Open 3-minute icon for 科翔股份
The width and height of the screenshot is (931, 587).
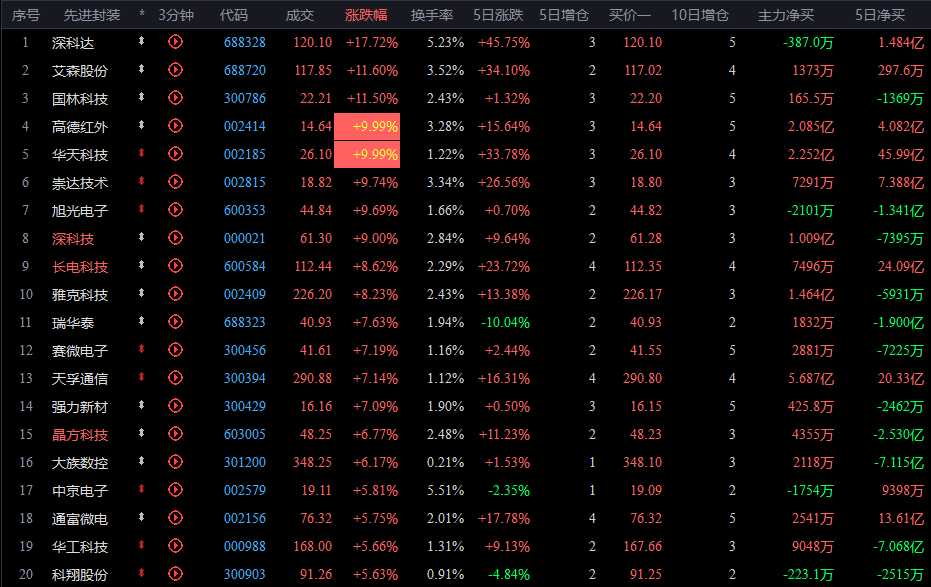[175, 573]
